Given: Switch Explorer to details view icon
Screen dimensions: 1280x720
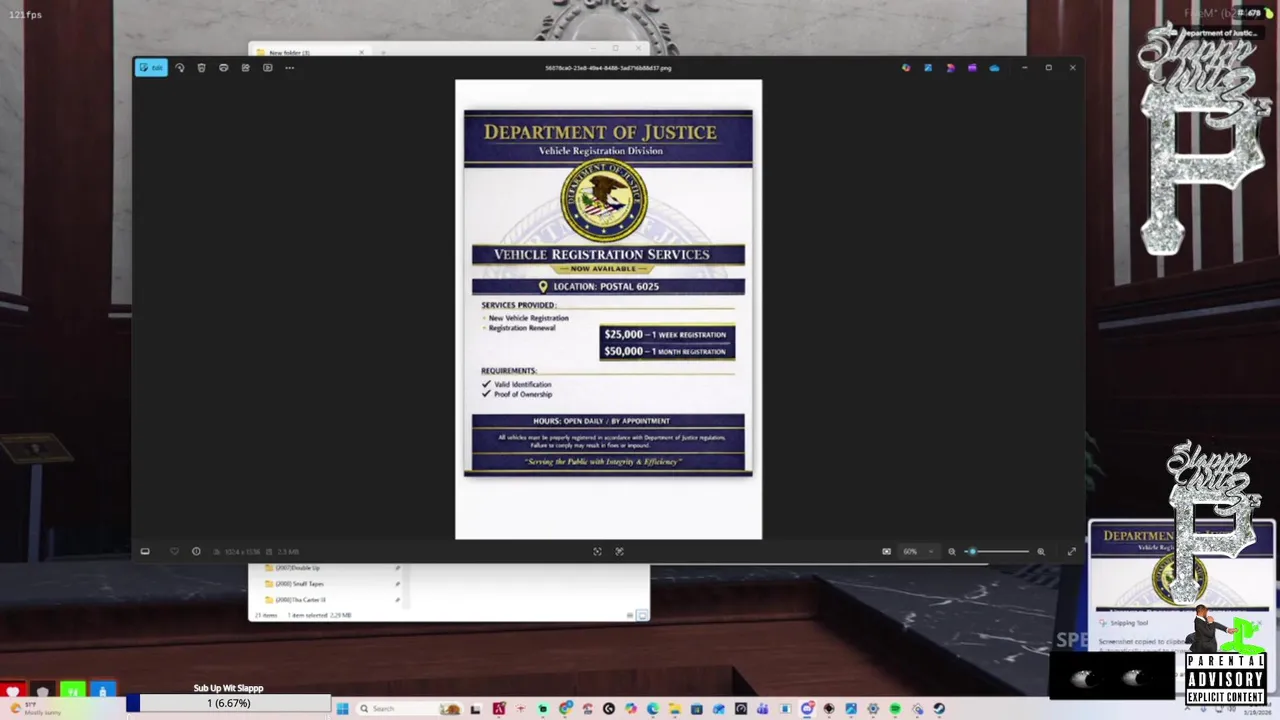Looking at the screenshot, I should (x=630, y=615).
